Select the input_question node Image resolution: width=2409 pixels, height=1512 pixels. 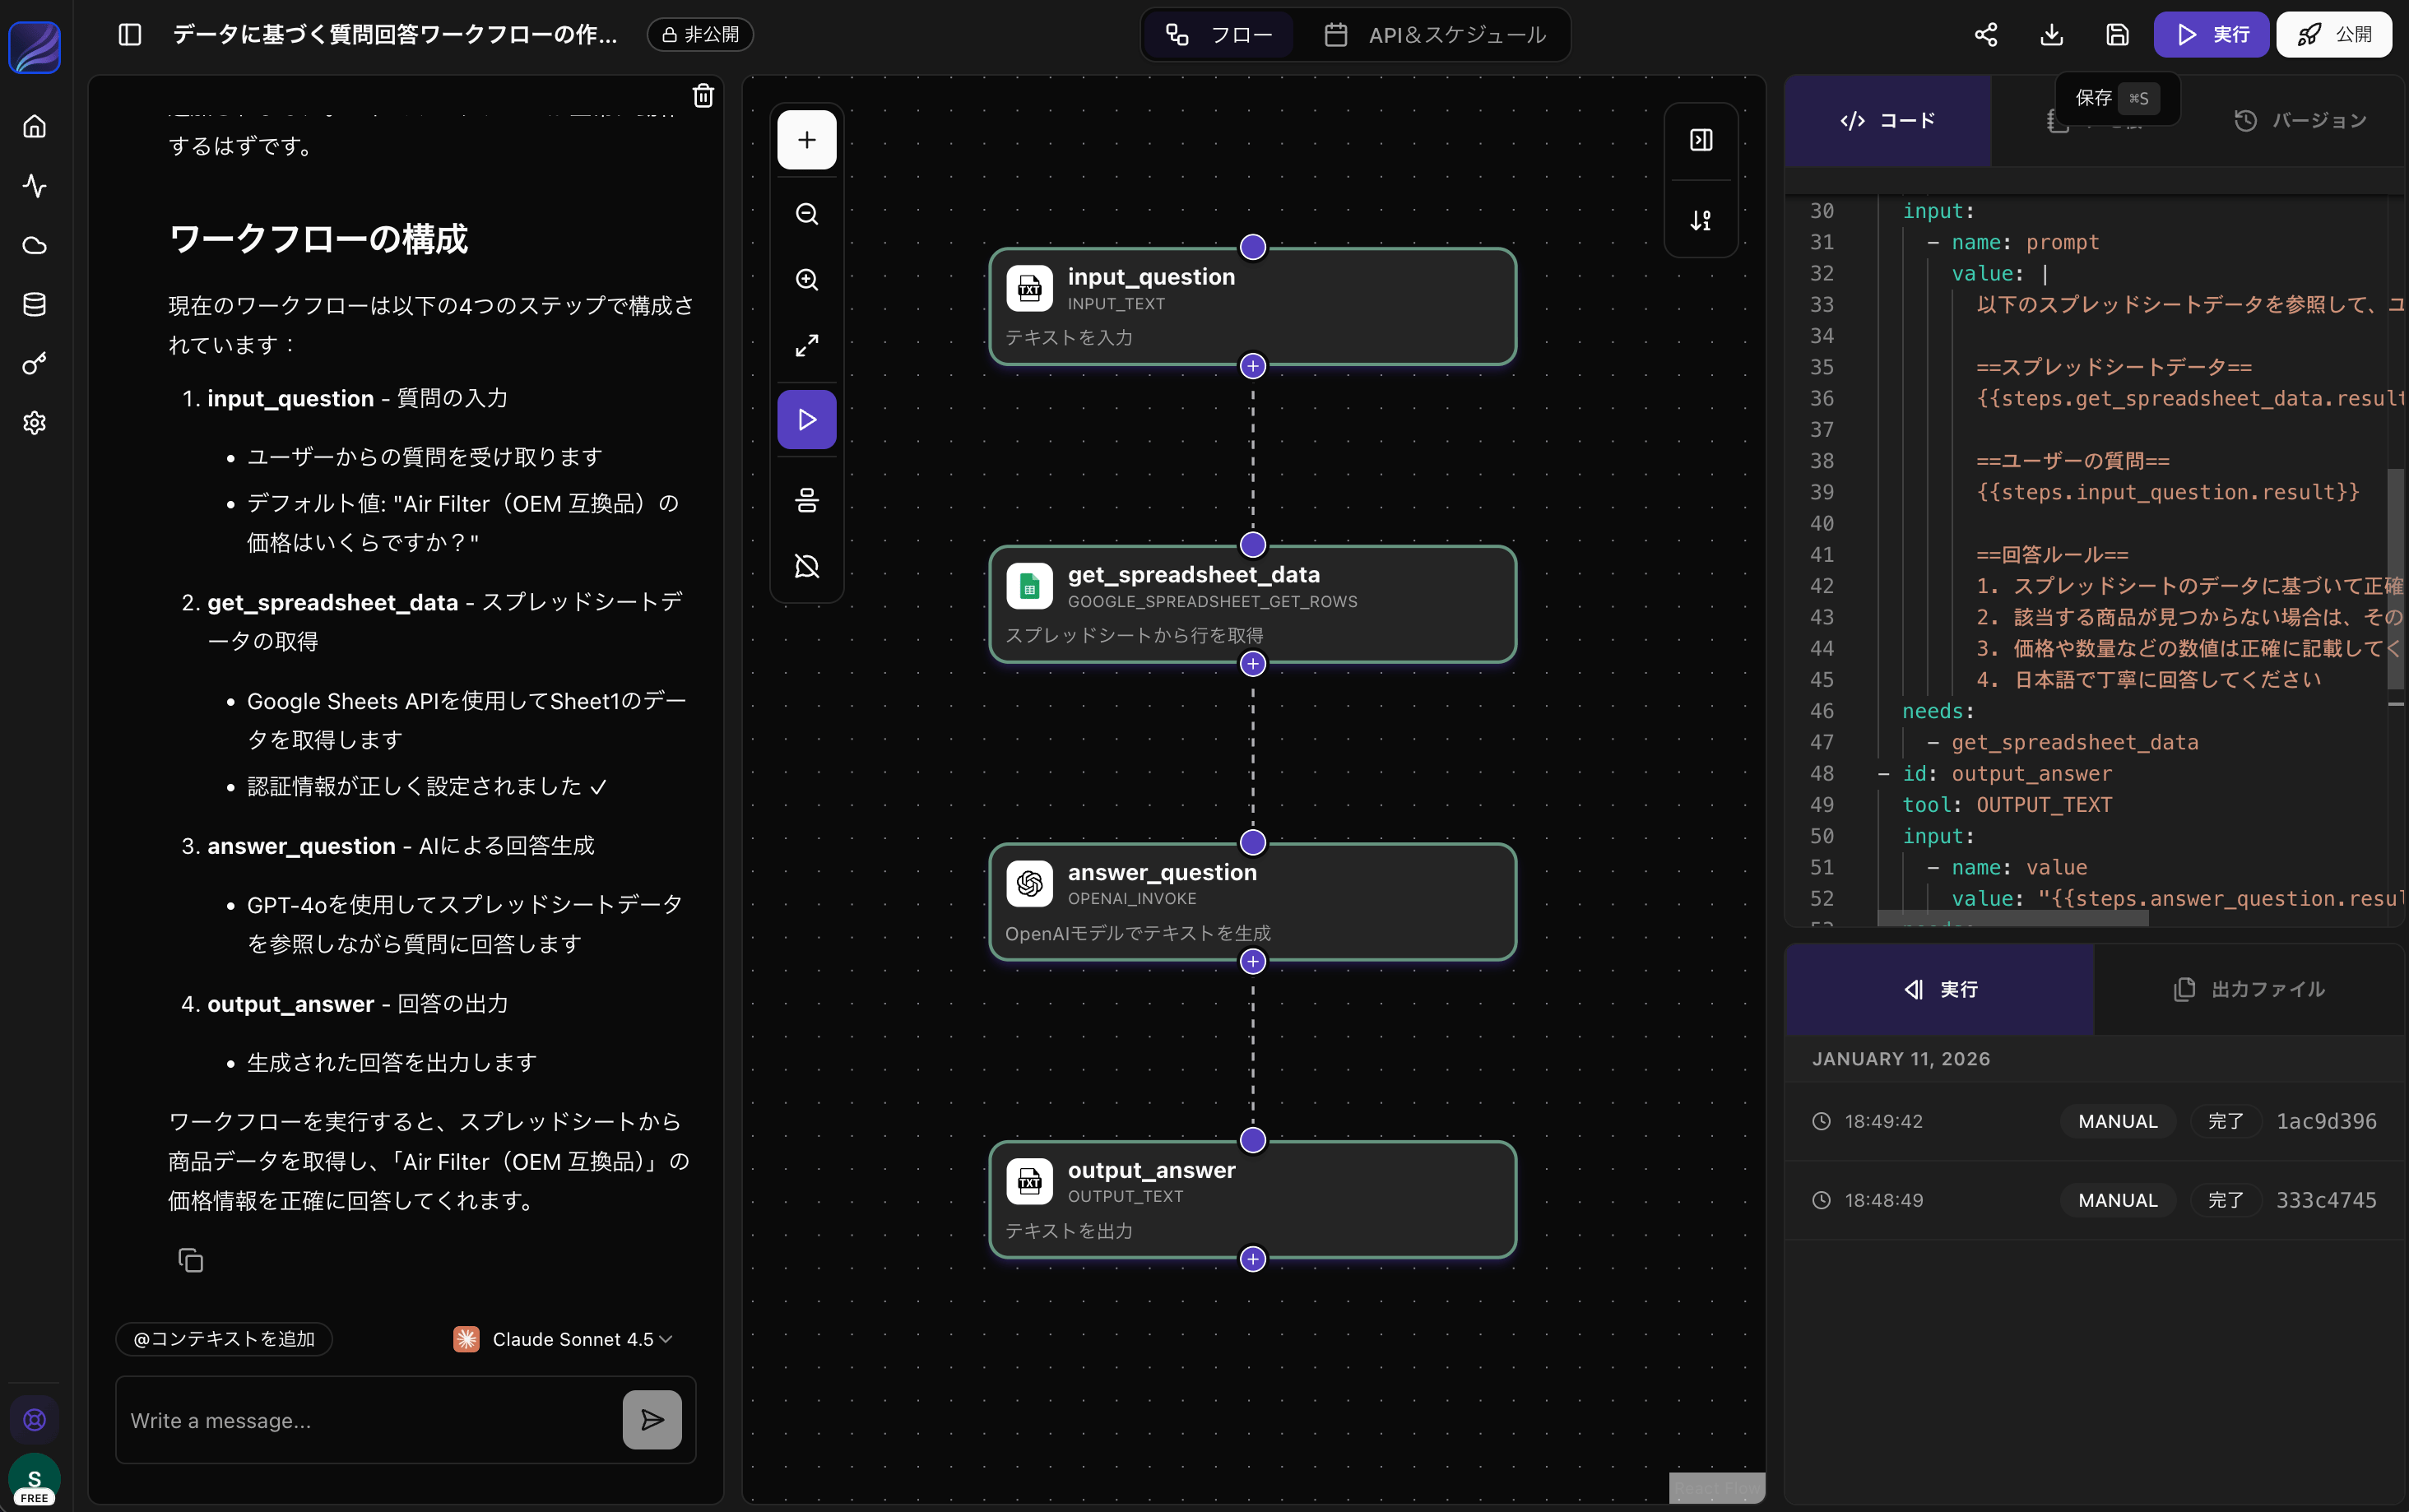tap(1253, 306)
